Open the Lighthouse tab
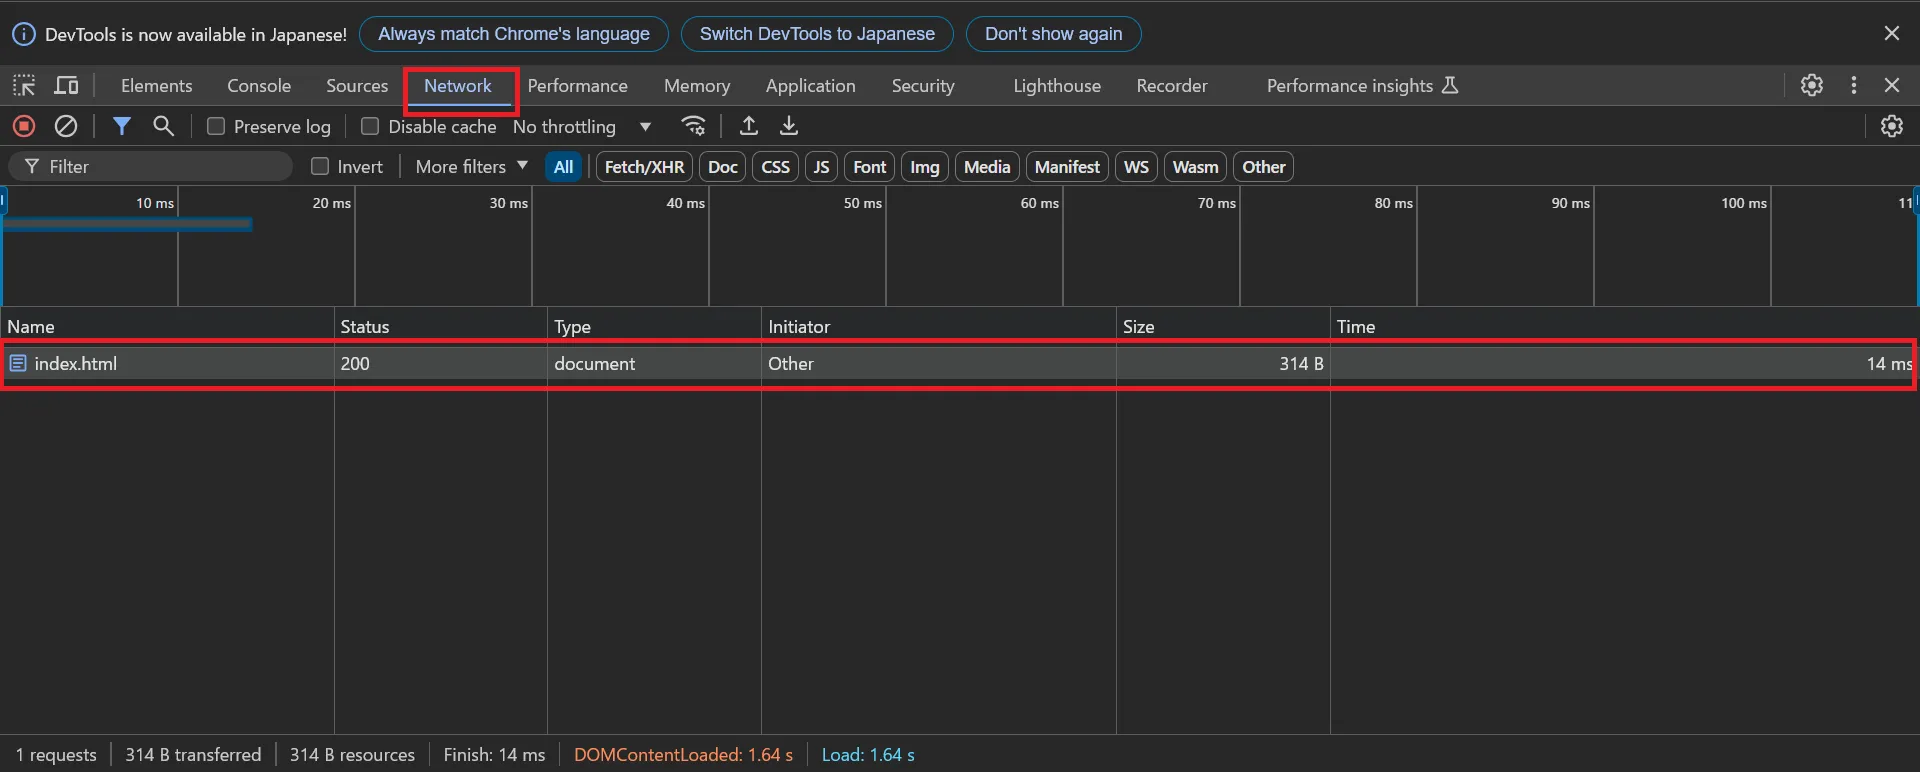 1057,86
